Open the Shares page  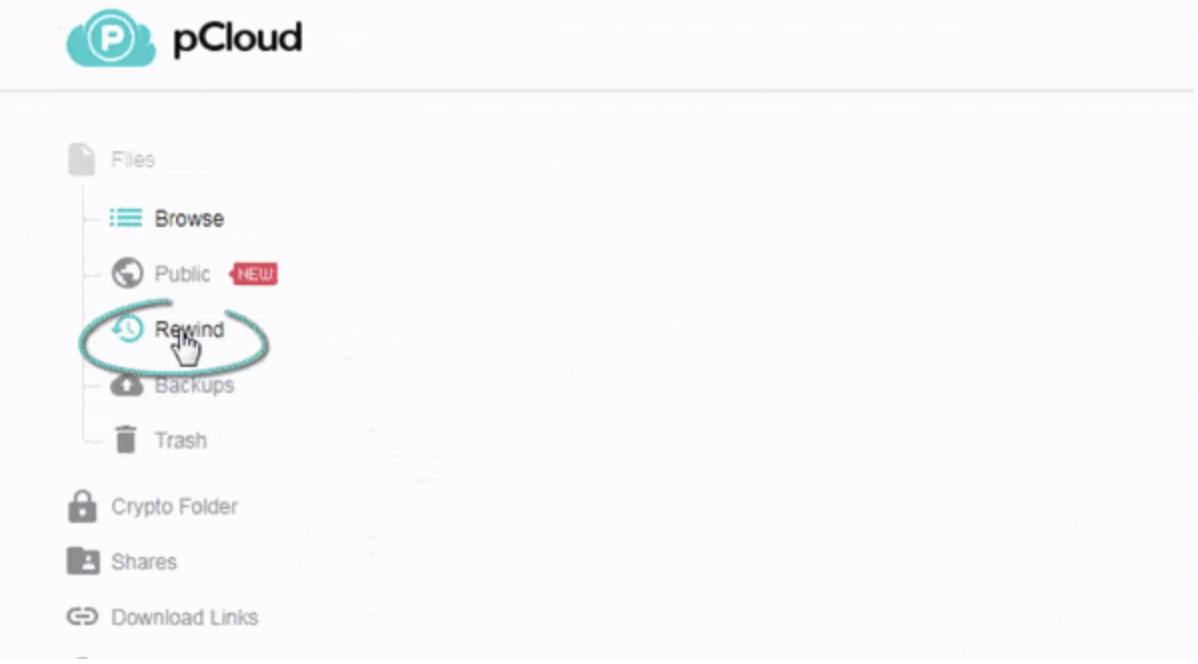click(x=144, y=561)
